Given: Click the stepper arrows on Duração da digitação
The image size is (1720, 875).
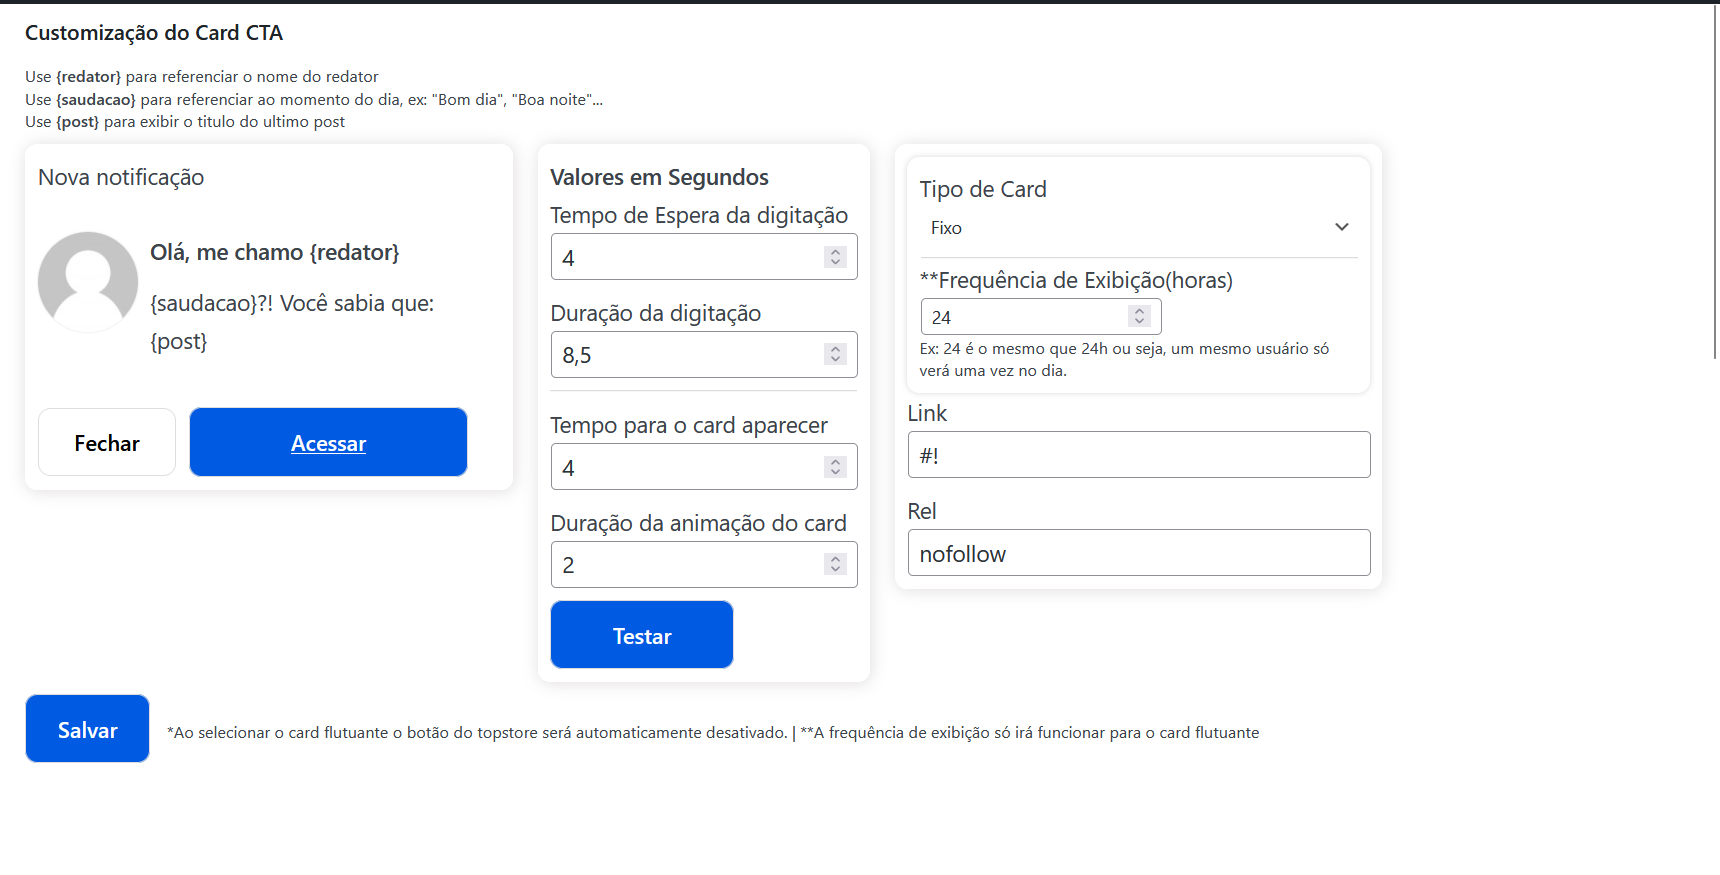Looking at the screenshot, I should [835, 355].
